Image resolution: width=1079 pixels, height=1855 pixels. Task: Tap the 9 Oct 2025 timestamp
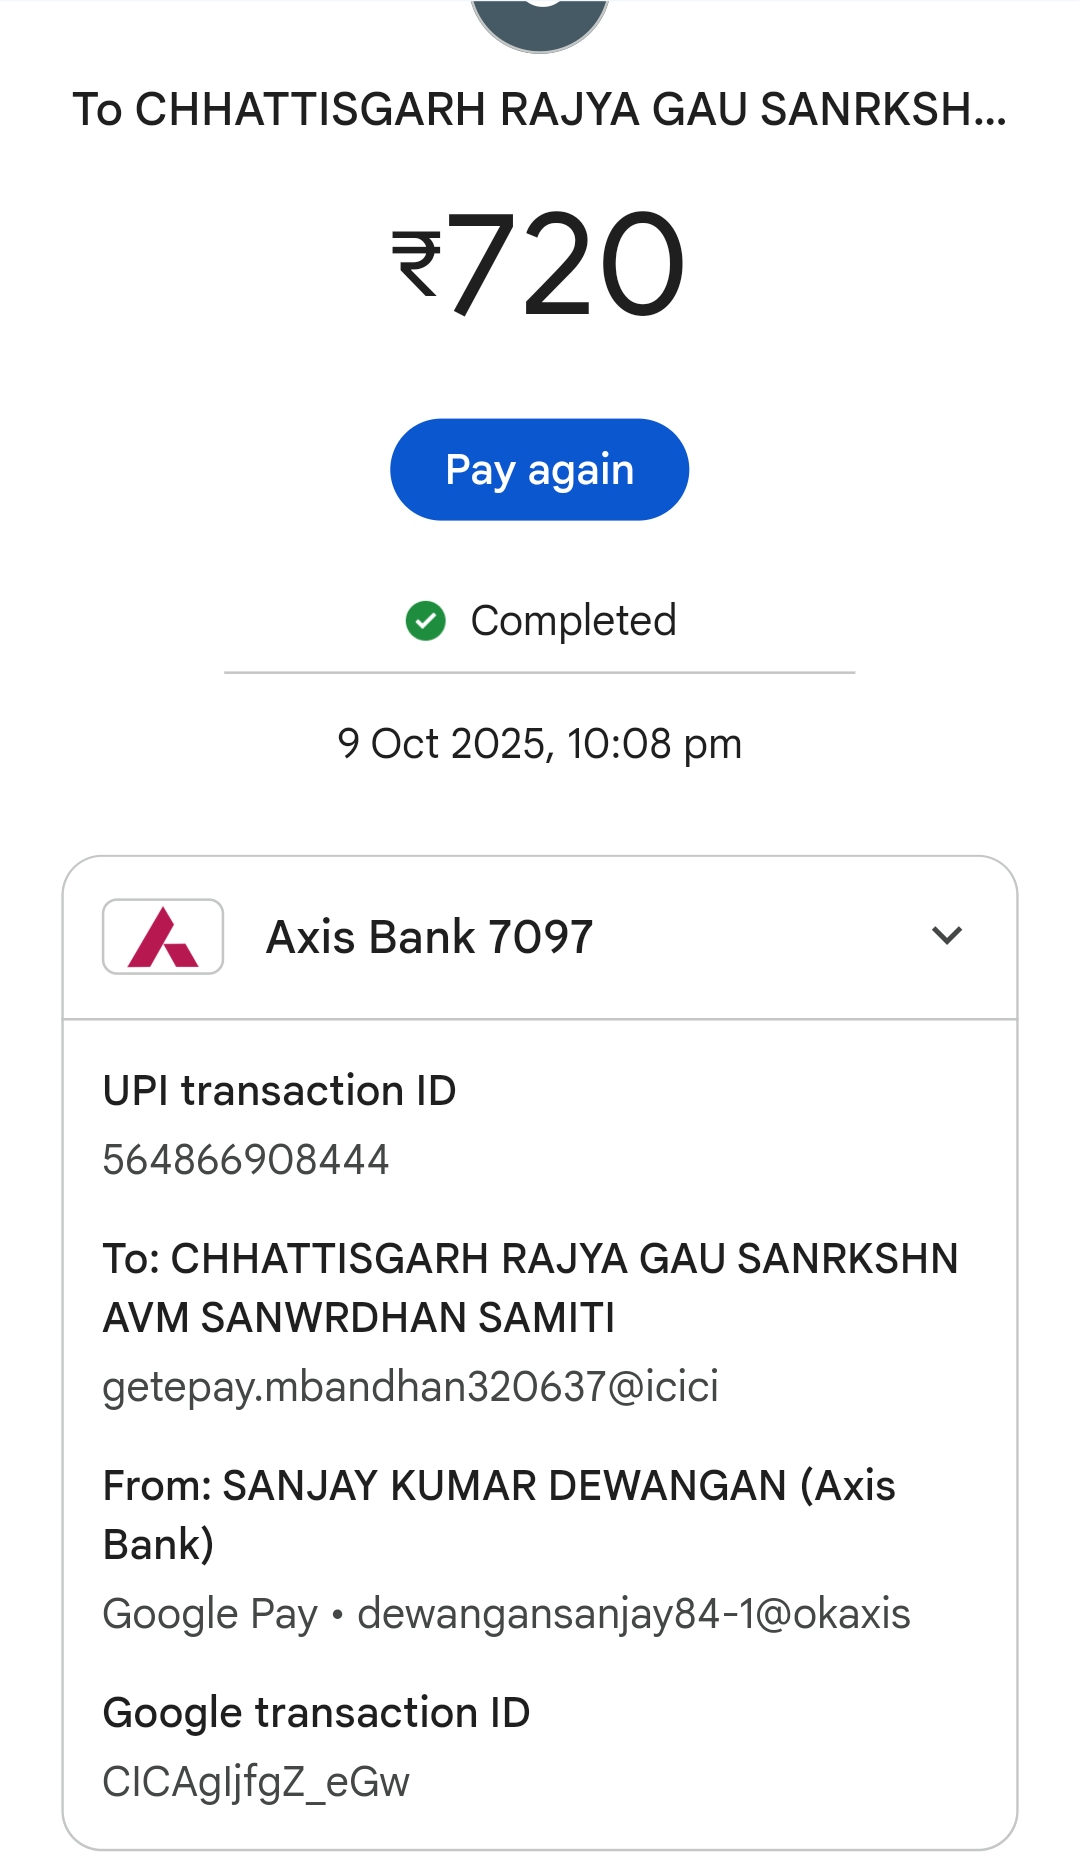[539, 744]
